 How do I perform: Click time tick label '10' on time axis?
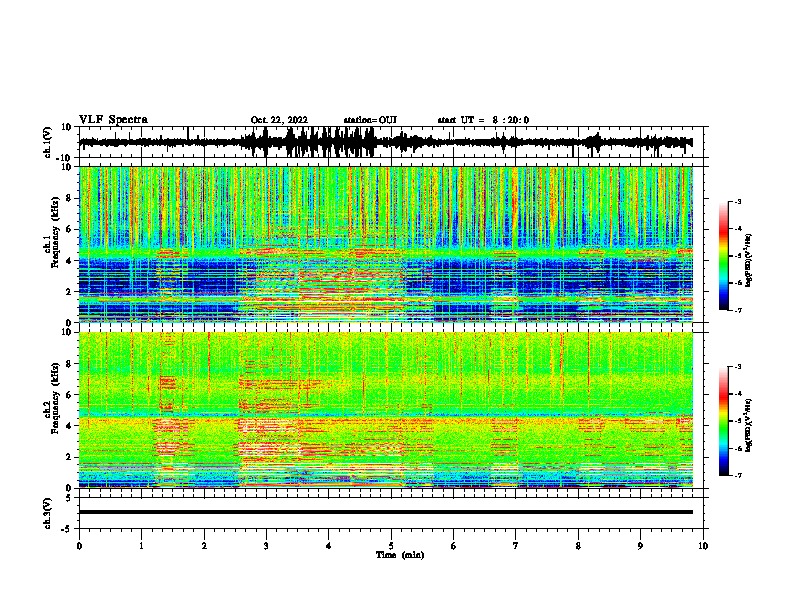(703, 546)
